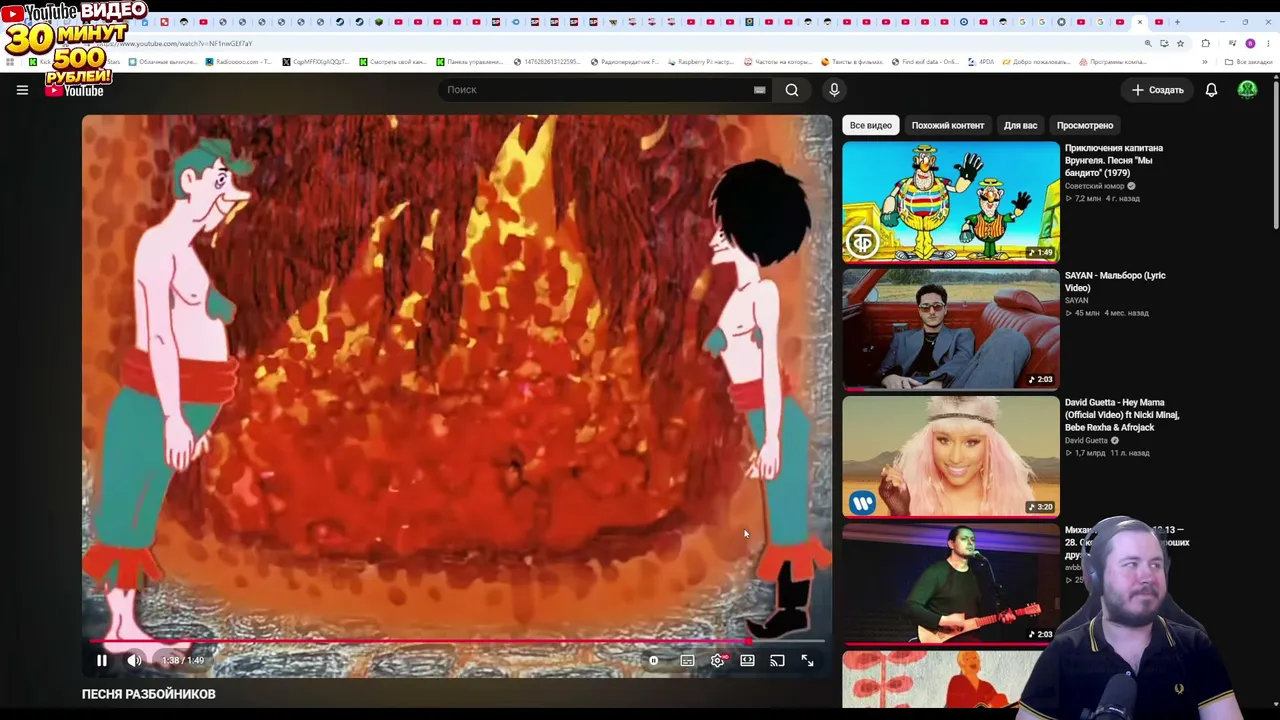
Task: Open the Raspberry Pi bookmark
Action: click(700, 62)
